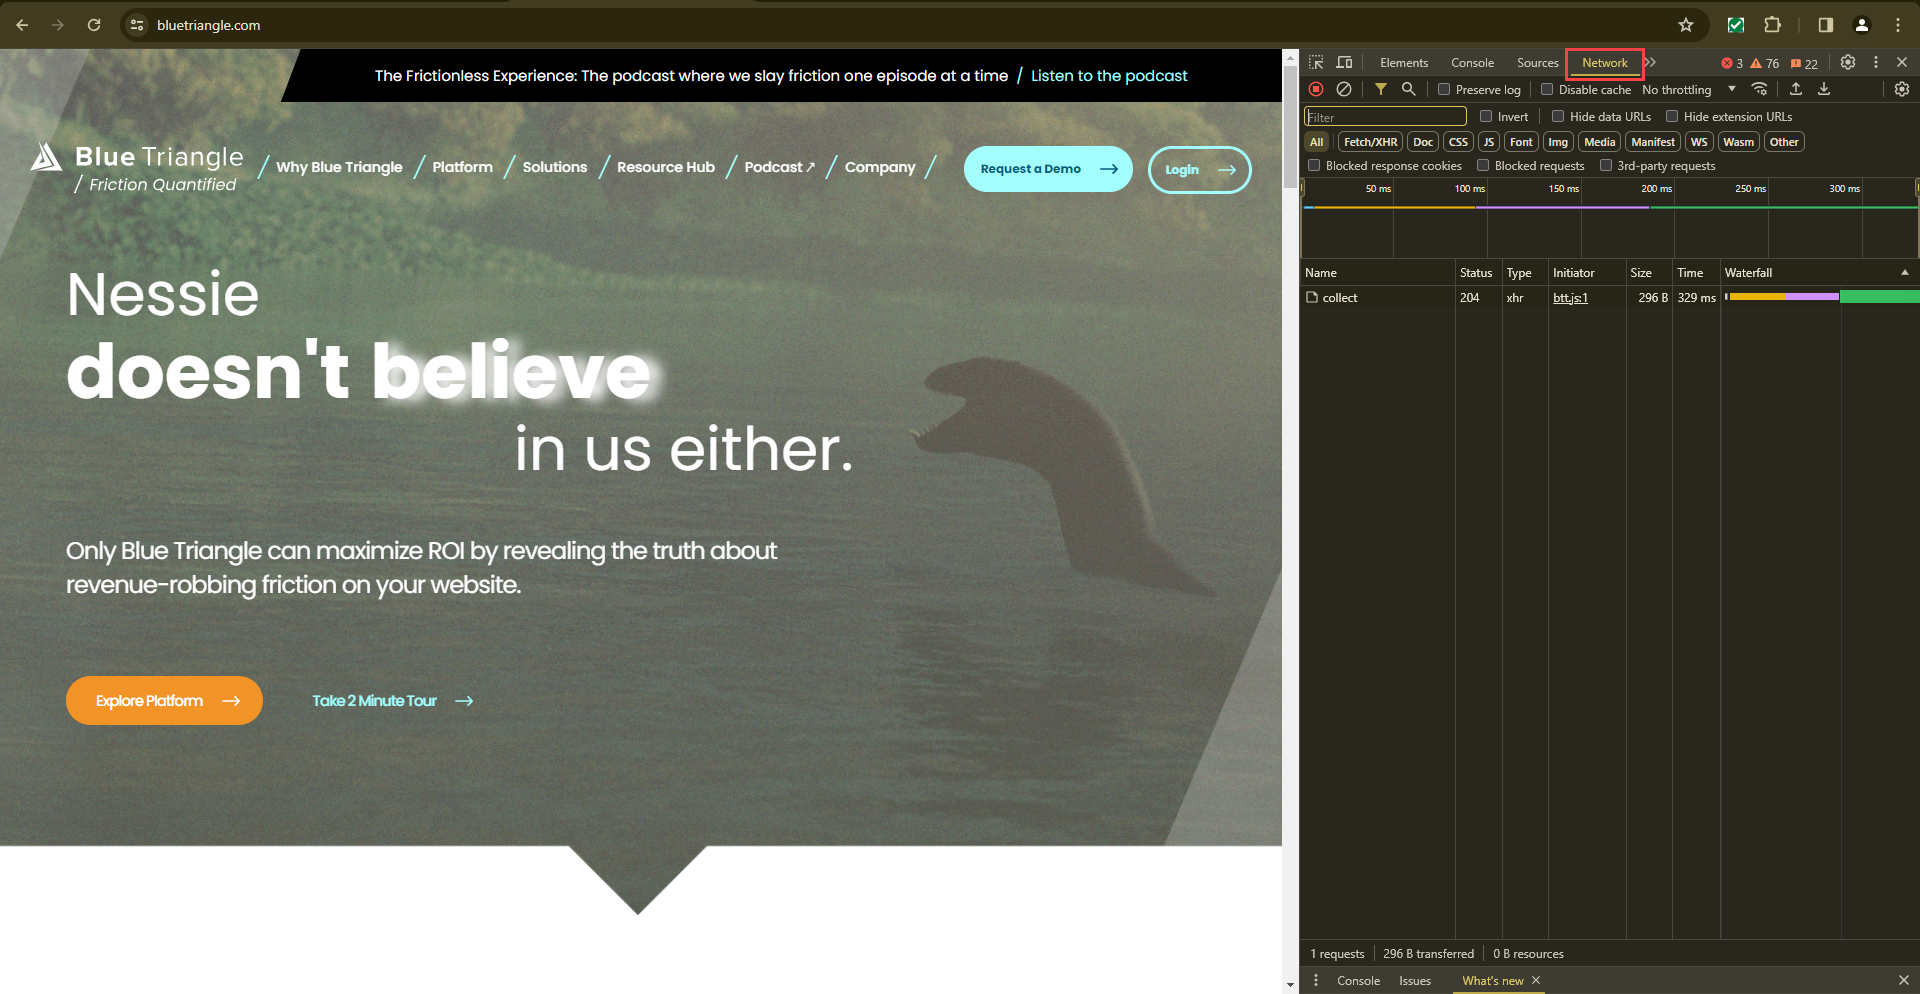Screen dimensions: 1920x994
Task: Switch to the Console tab
Action: [x=1472, y=62]
